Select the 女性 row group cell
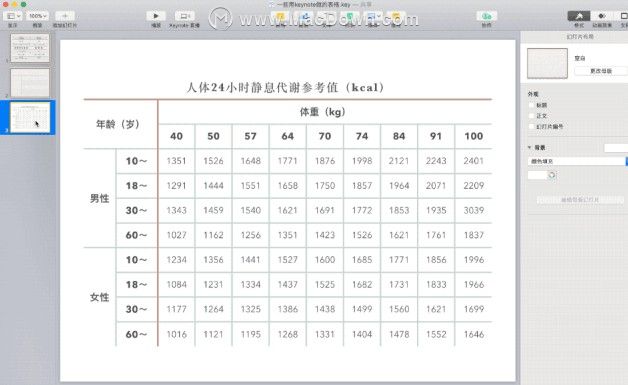 tap(100, 297)
